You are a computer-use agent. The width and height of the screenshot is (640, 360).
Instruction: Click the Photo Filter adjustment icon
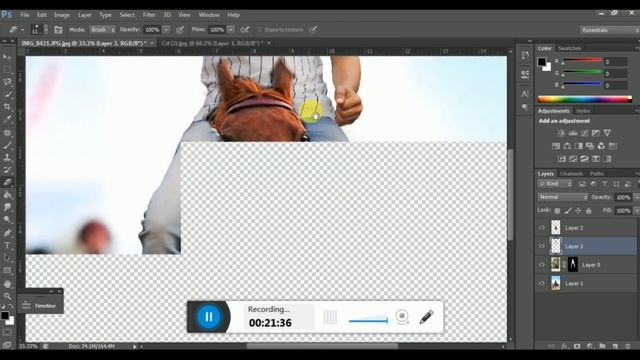(590, 146)
